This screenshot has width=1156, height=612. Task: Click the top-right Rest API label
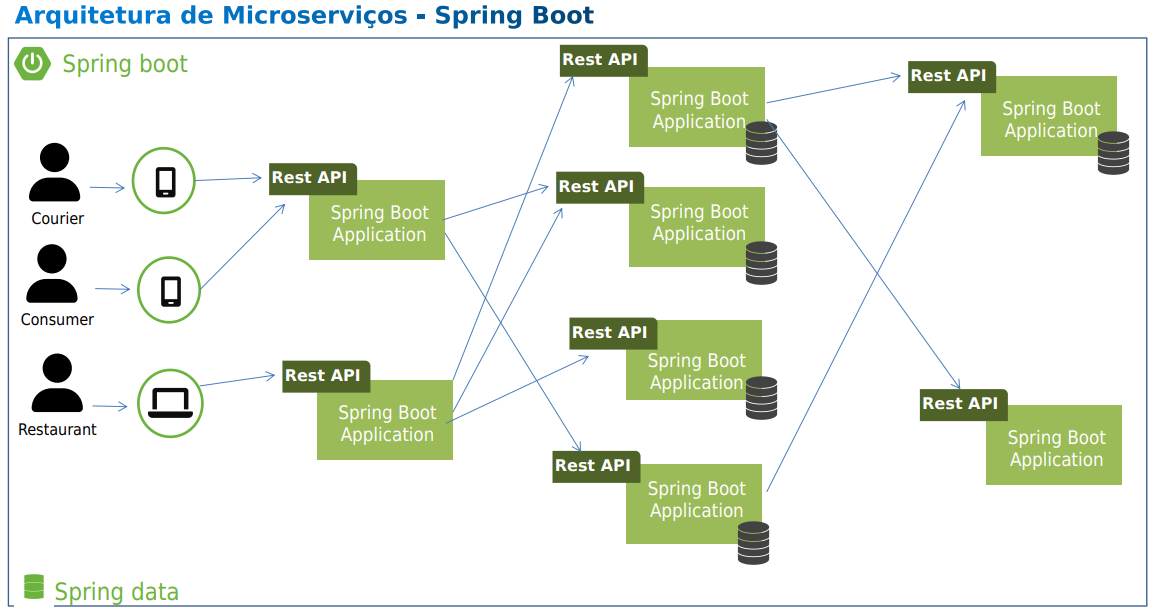[952, 77]
